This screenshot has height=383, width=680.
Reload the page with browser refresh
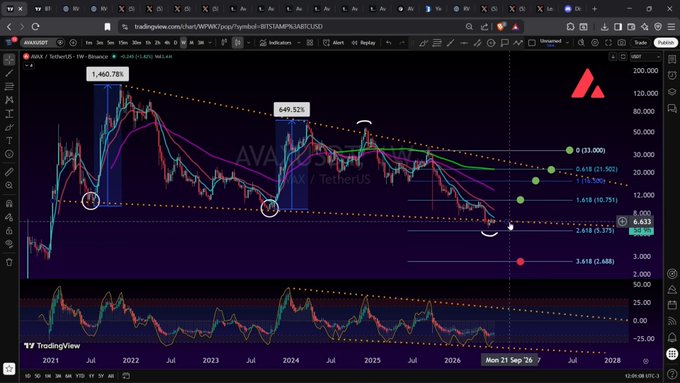(x=36, y=26)
